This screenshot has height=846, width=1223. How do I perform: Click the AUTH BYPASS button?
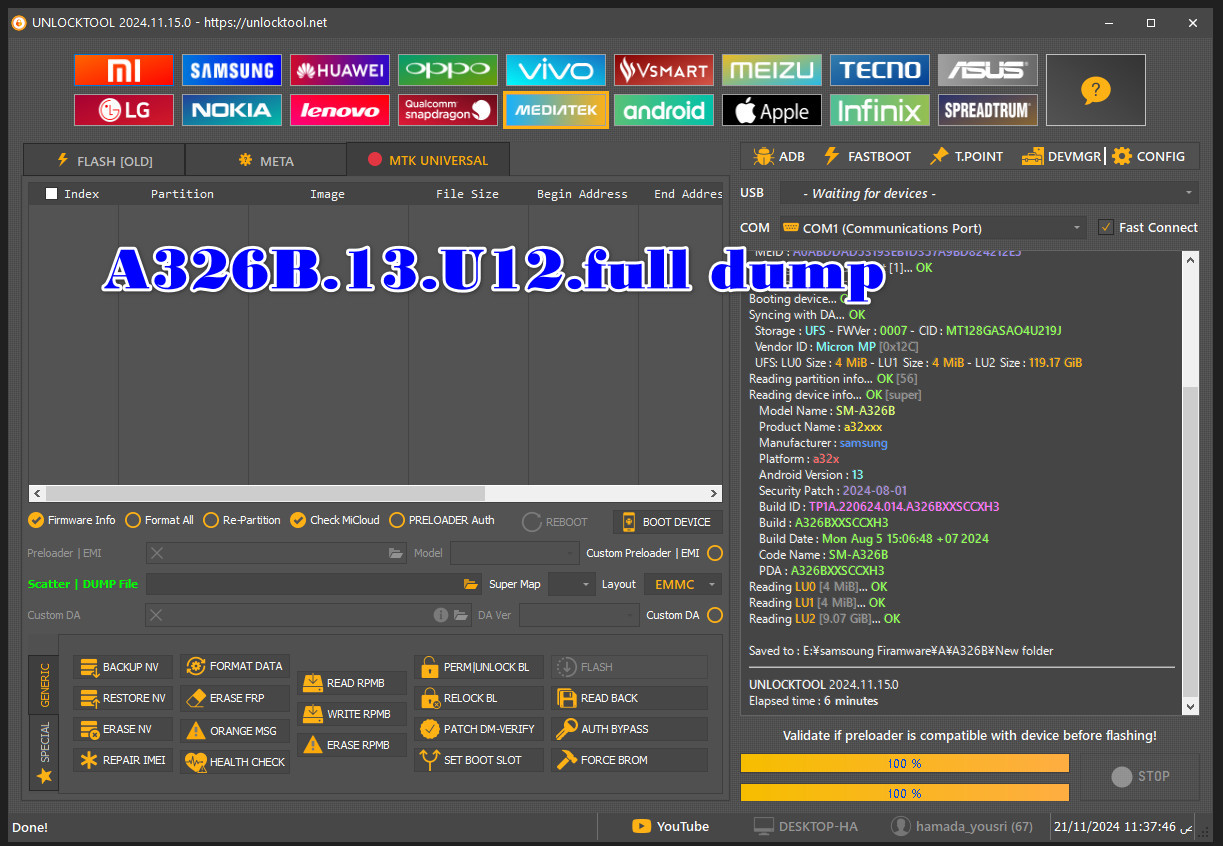point(629,729)
